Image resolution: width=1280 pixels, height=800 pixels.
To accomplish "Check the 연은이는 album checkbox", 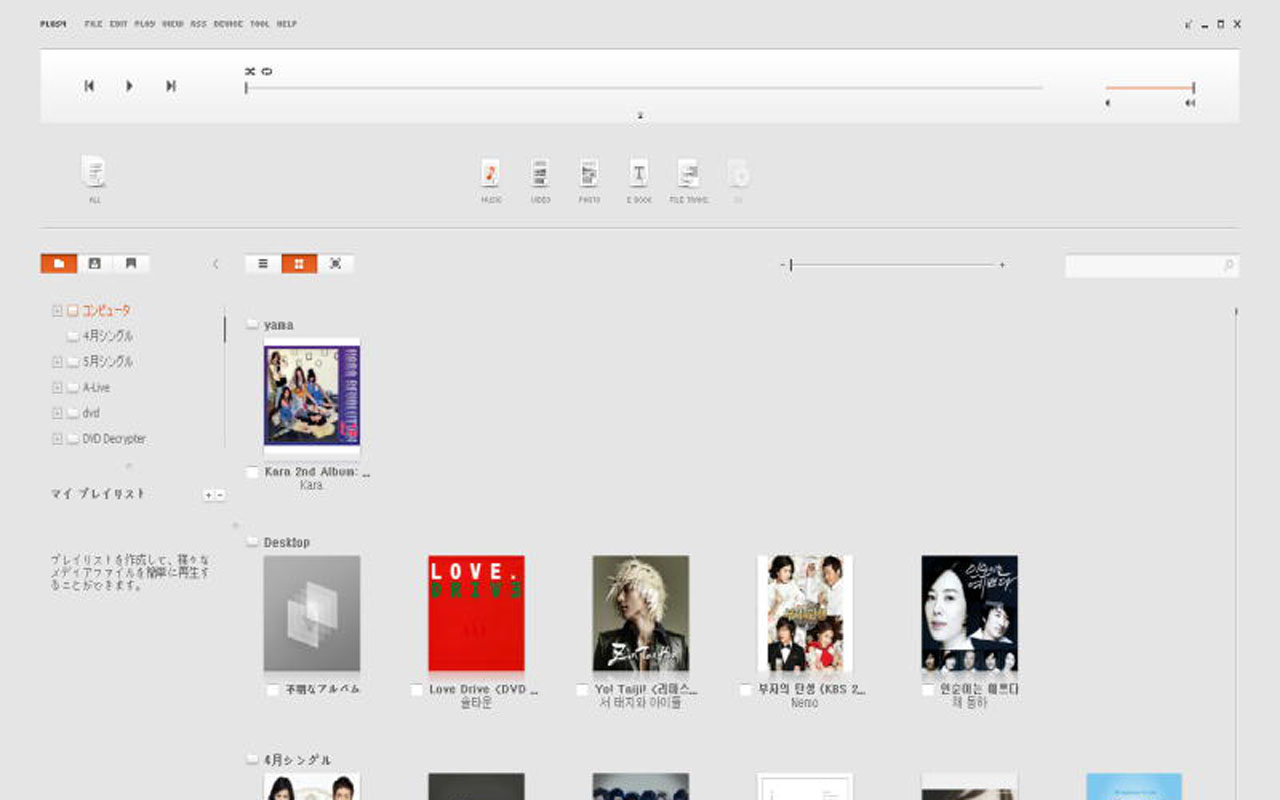I will pos(928,690).
